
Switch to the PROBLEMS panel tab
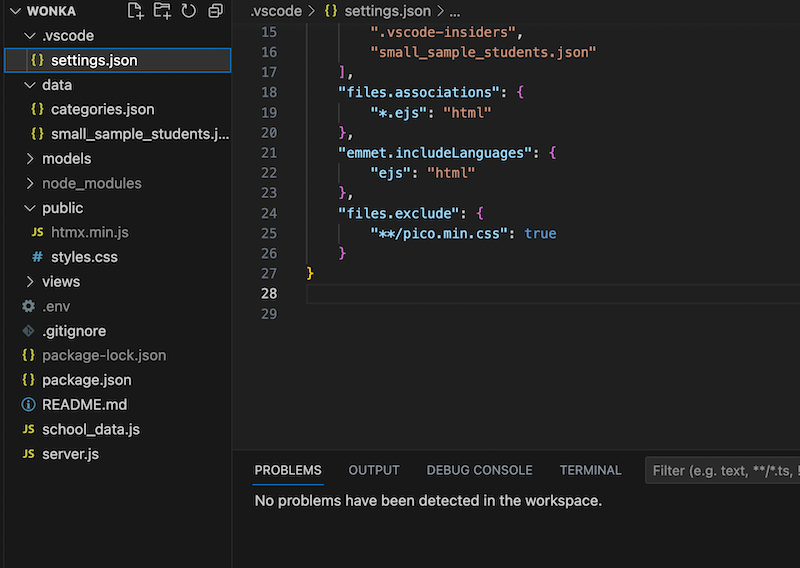click(x=288, y=470)
